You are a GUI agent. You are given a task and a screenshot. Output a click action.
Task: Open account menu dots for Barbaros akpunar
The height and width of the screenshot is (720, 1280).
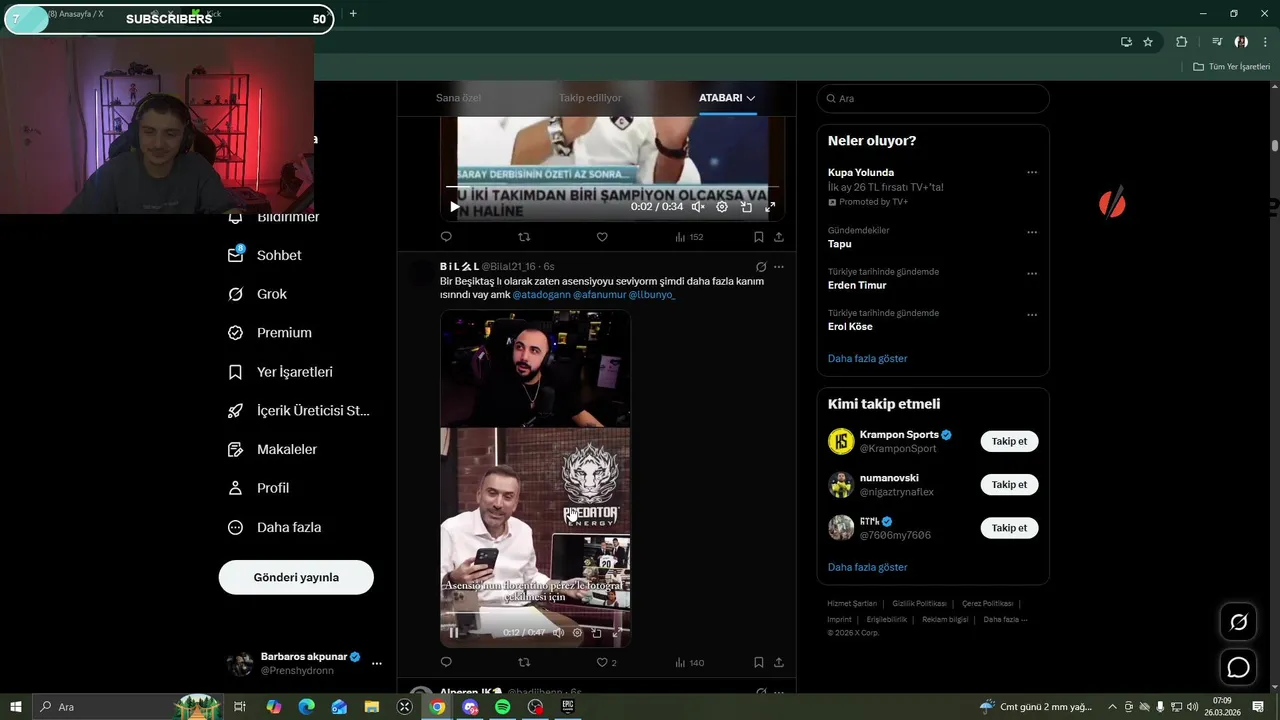pos(377,663)
